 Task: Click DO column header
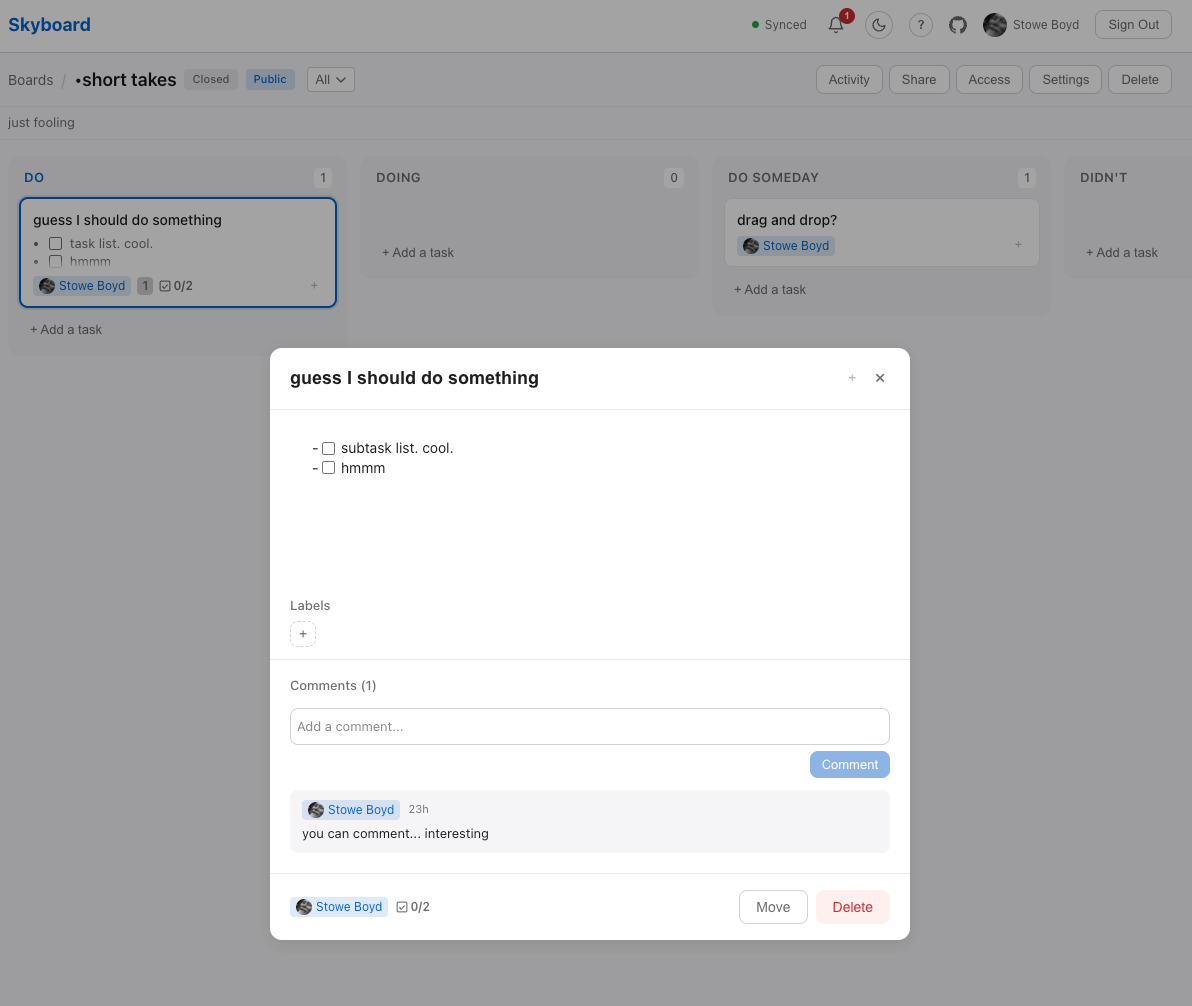(34, 178)
